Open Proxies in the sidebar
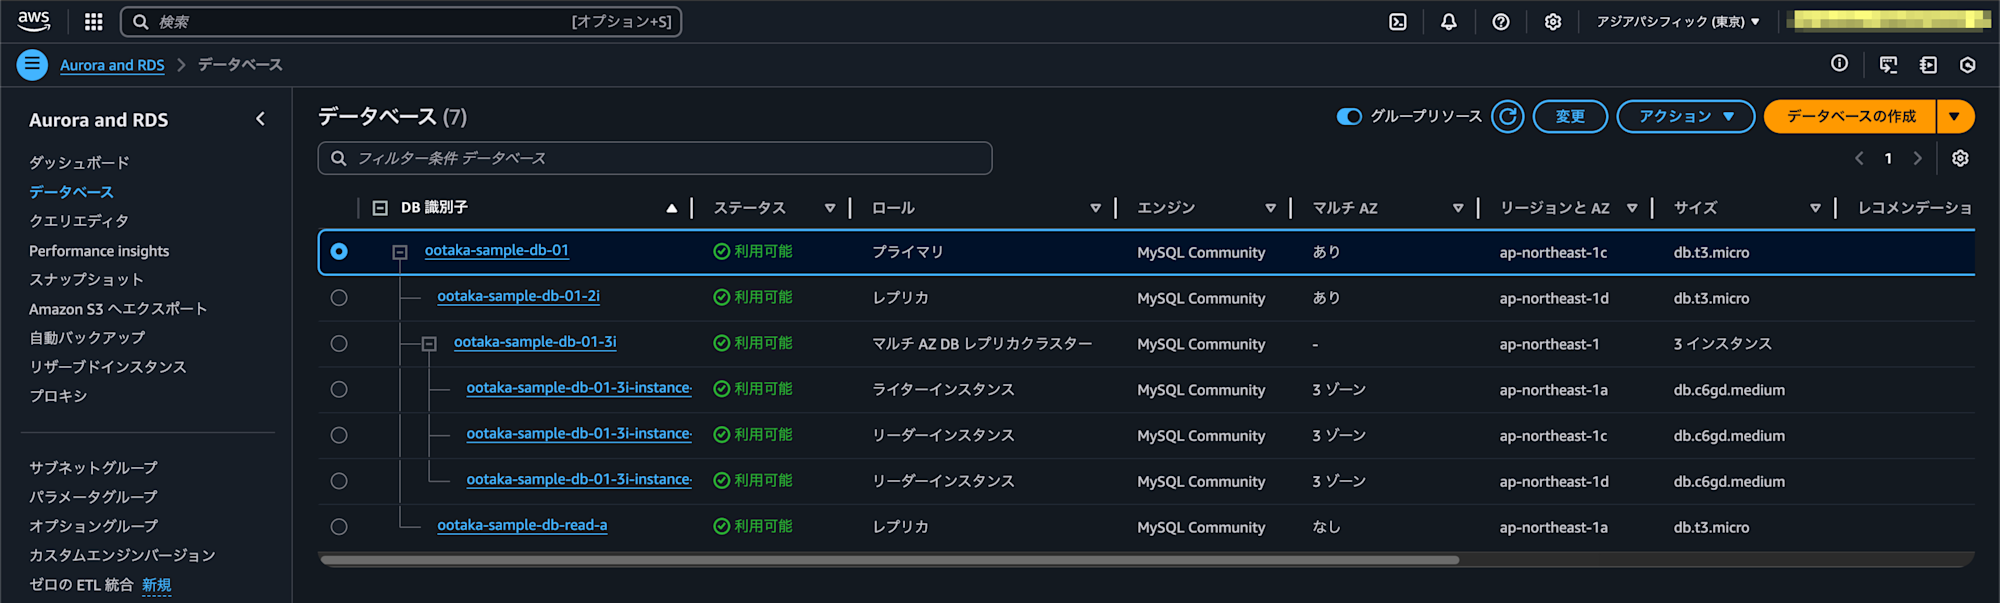This screenshot has width=2000, height=603. click(x=58, y=395)
